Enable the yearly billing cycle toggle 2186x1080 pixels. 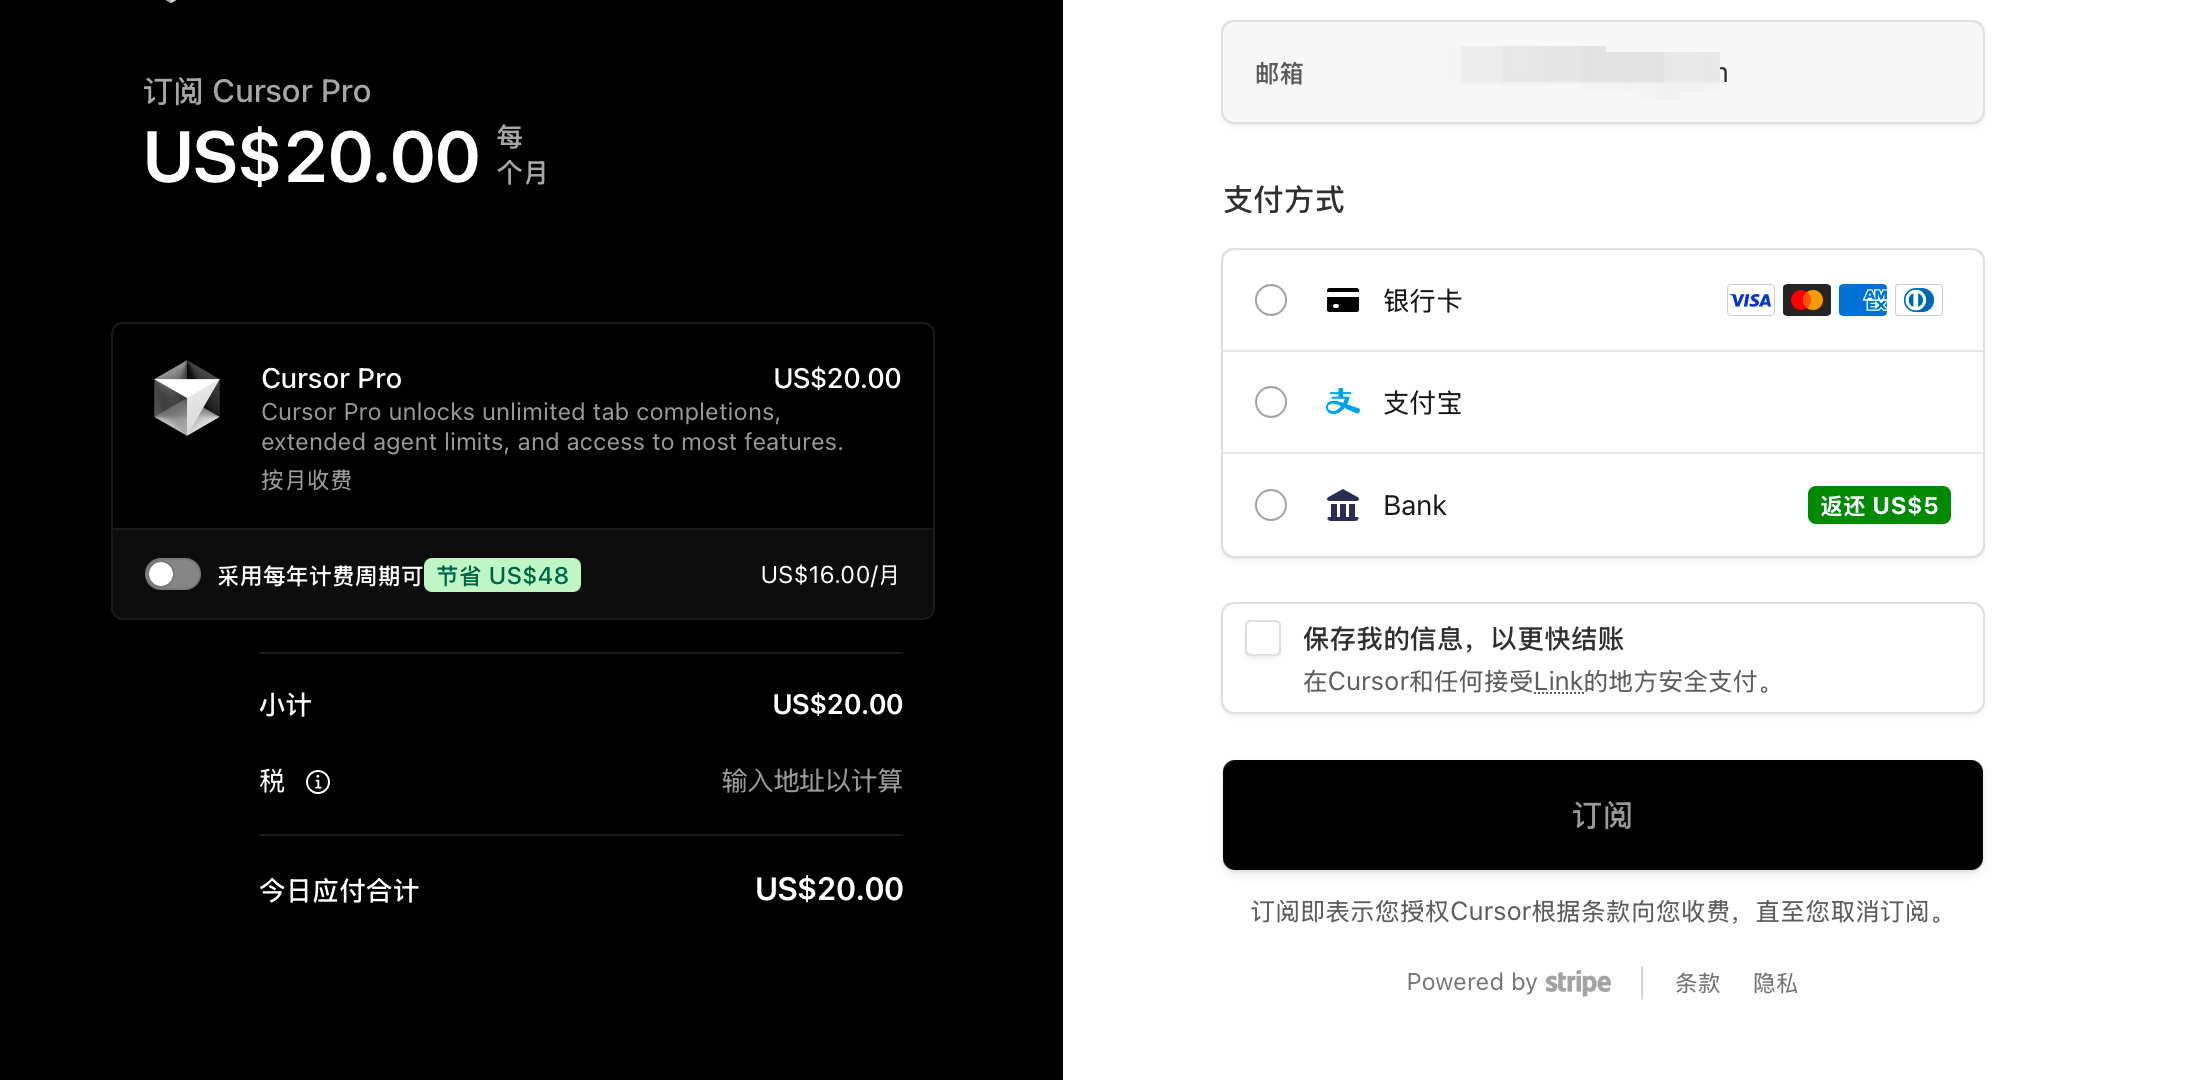click(x=172, y=574)
